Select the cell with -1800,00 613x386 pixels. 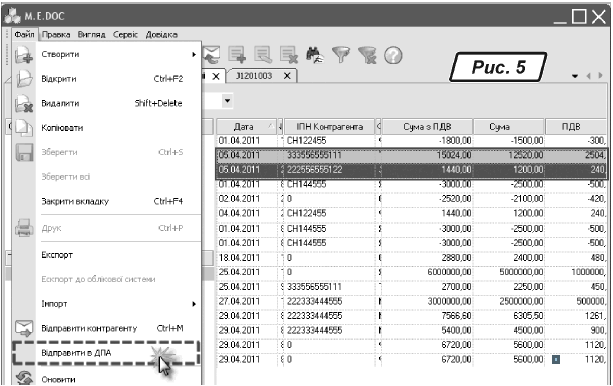tap(427, 141)
